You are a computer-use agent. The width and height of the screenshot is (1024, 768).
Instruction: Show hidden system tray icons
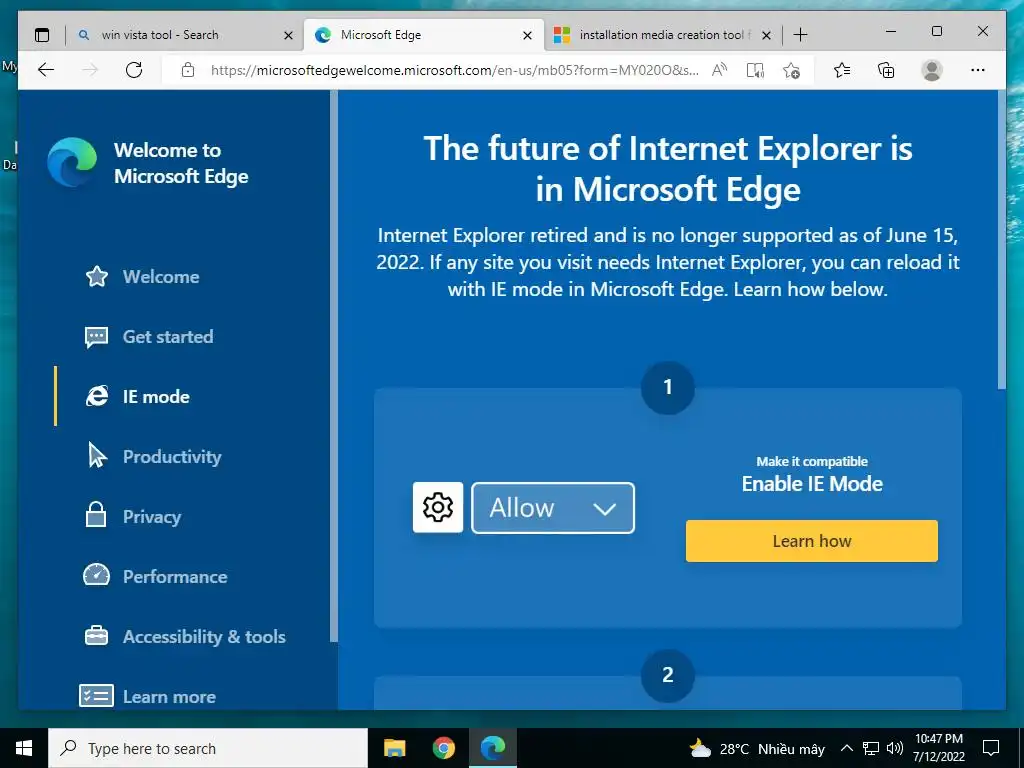[846, 748]
